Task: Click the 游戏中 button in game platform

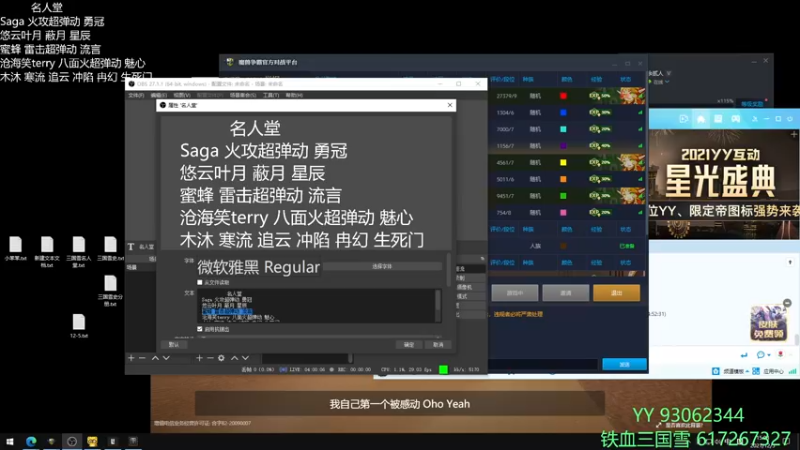Action: pos(515,293)
